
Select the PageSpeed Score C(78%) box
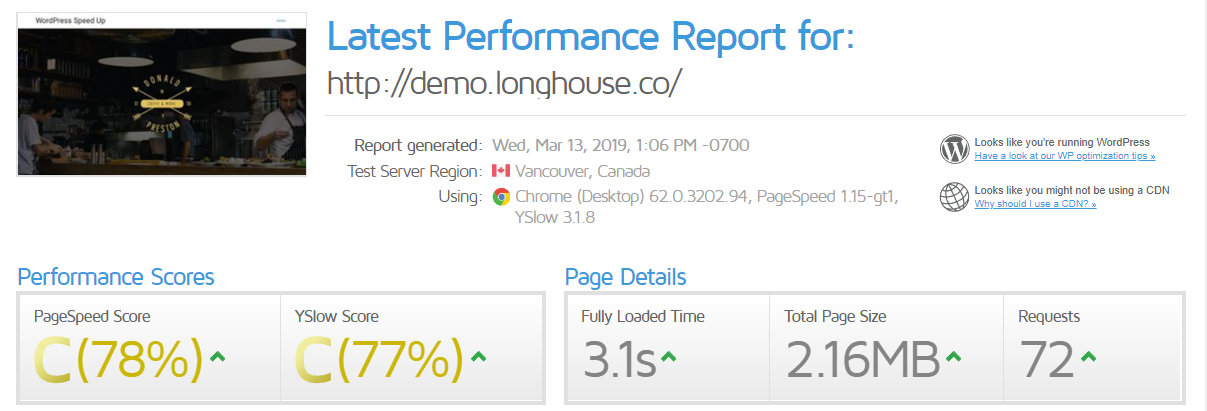click(x=149, y=348)
